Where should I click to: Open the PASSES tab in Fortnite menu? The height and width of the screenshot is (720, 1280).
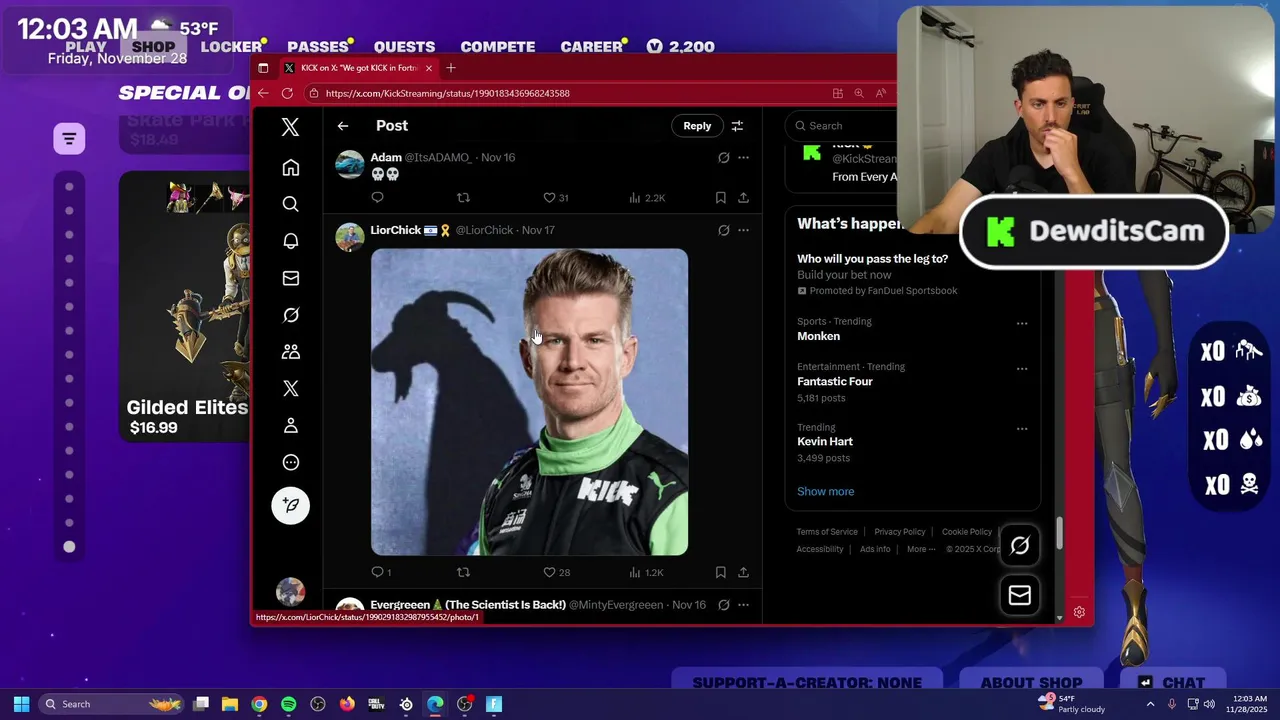pyautogui.click(x=318, y=47)
